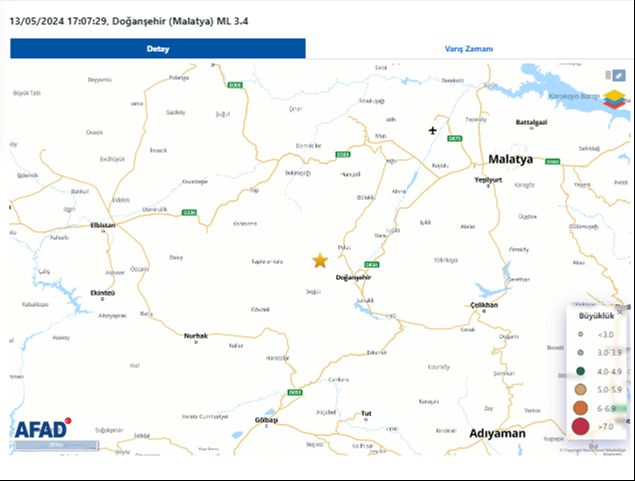635x481 pixels.
Task: Click the red >7.0 magnitude circle
Action: coord(580,427)
